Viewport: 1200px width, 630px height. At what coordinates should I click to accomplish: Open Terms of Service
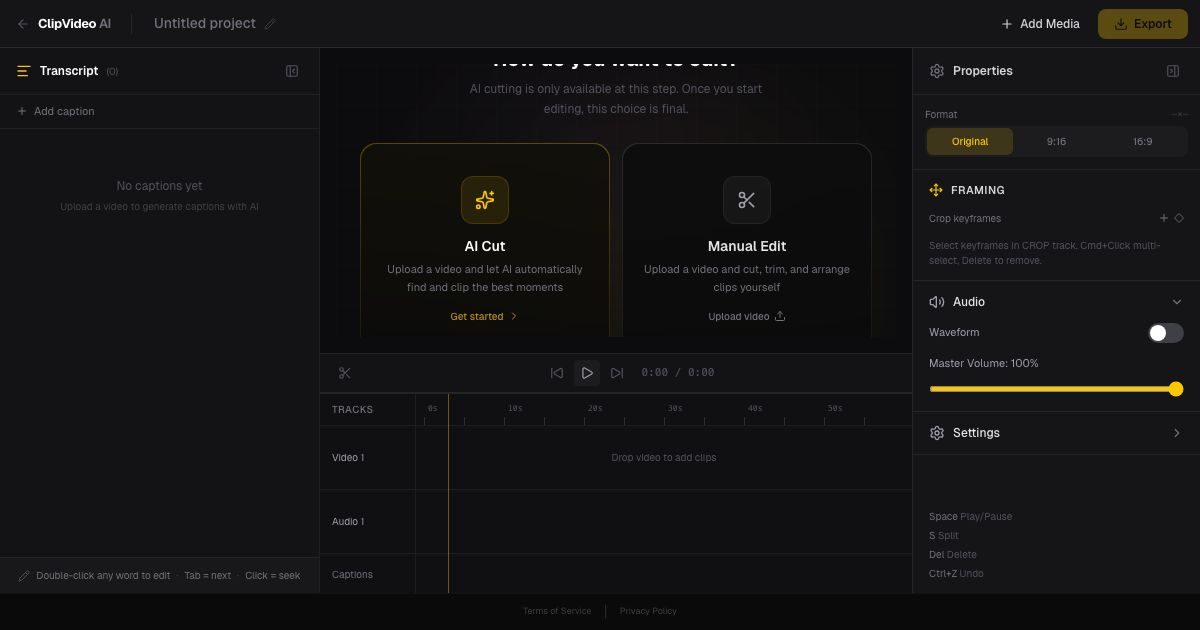point(557,611)
